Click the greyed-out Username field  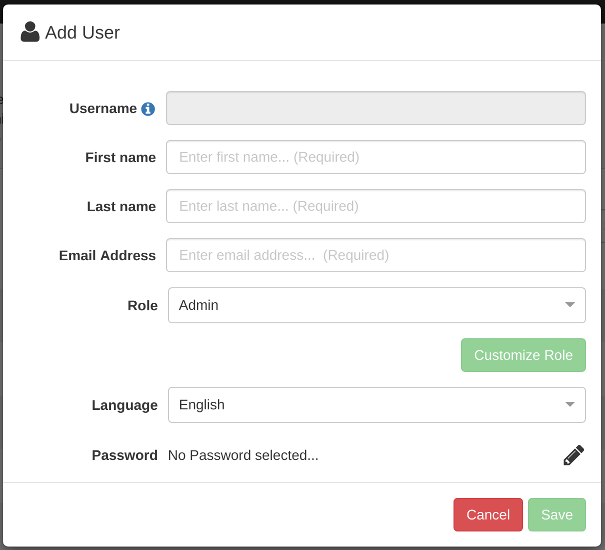pos(375,108)
